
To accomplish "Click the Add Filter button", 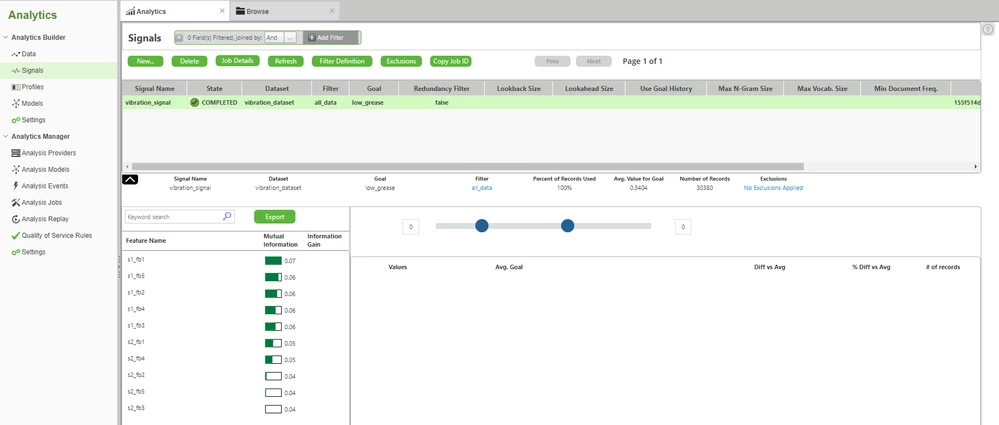I will [x=330, y=38].
